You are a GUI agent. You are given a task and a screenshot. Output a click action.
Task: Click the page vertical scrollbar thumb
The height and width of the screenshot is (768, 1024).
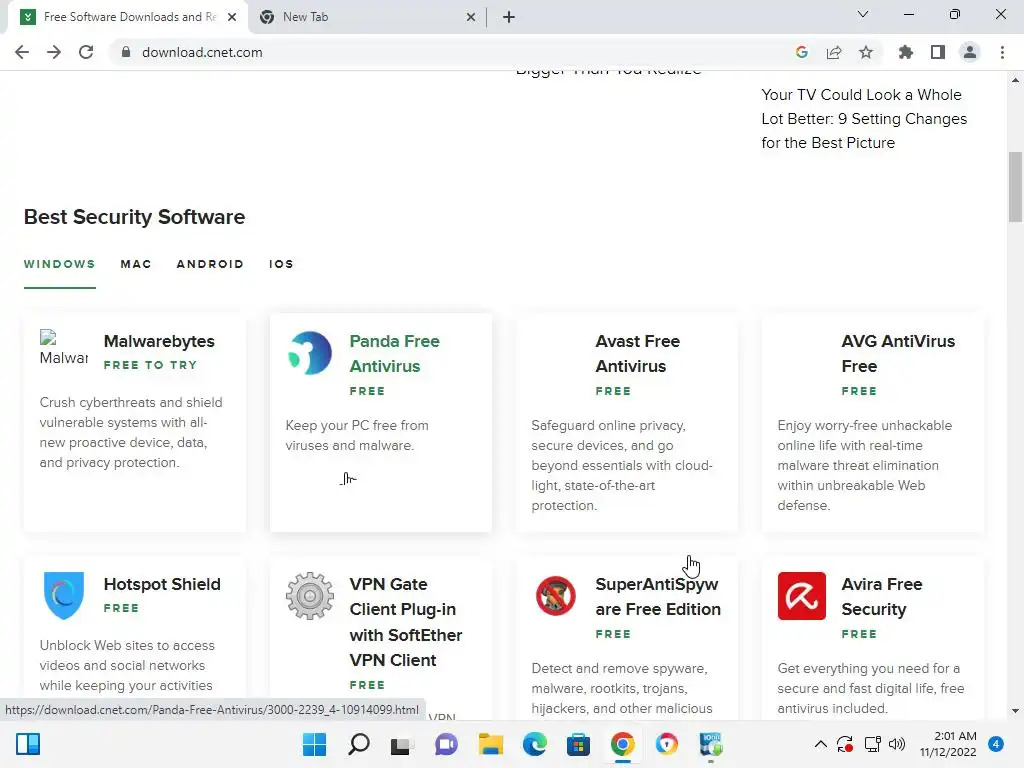click(x=1015, y=187)
